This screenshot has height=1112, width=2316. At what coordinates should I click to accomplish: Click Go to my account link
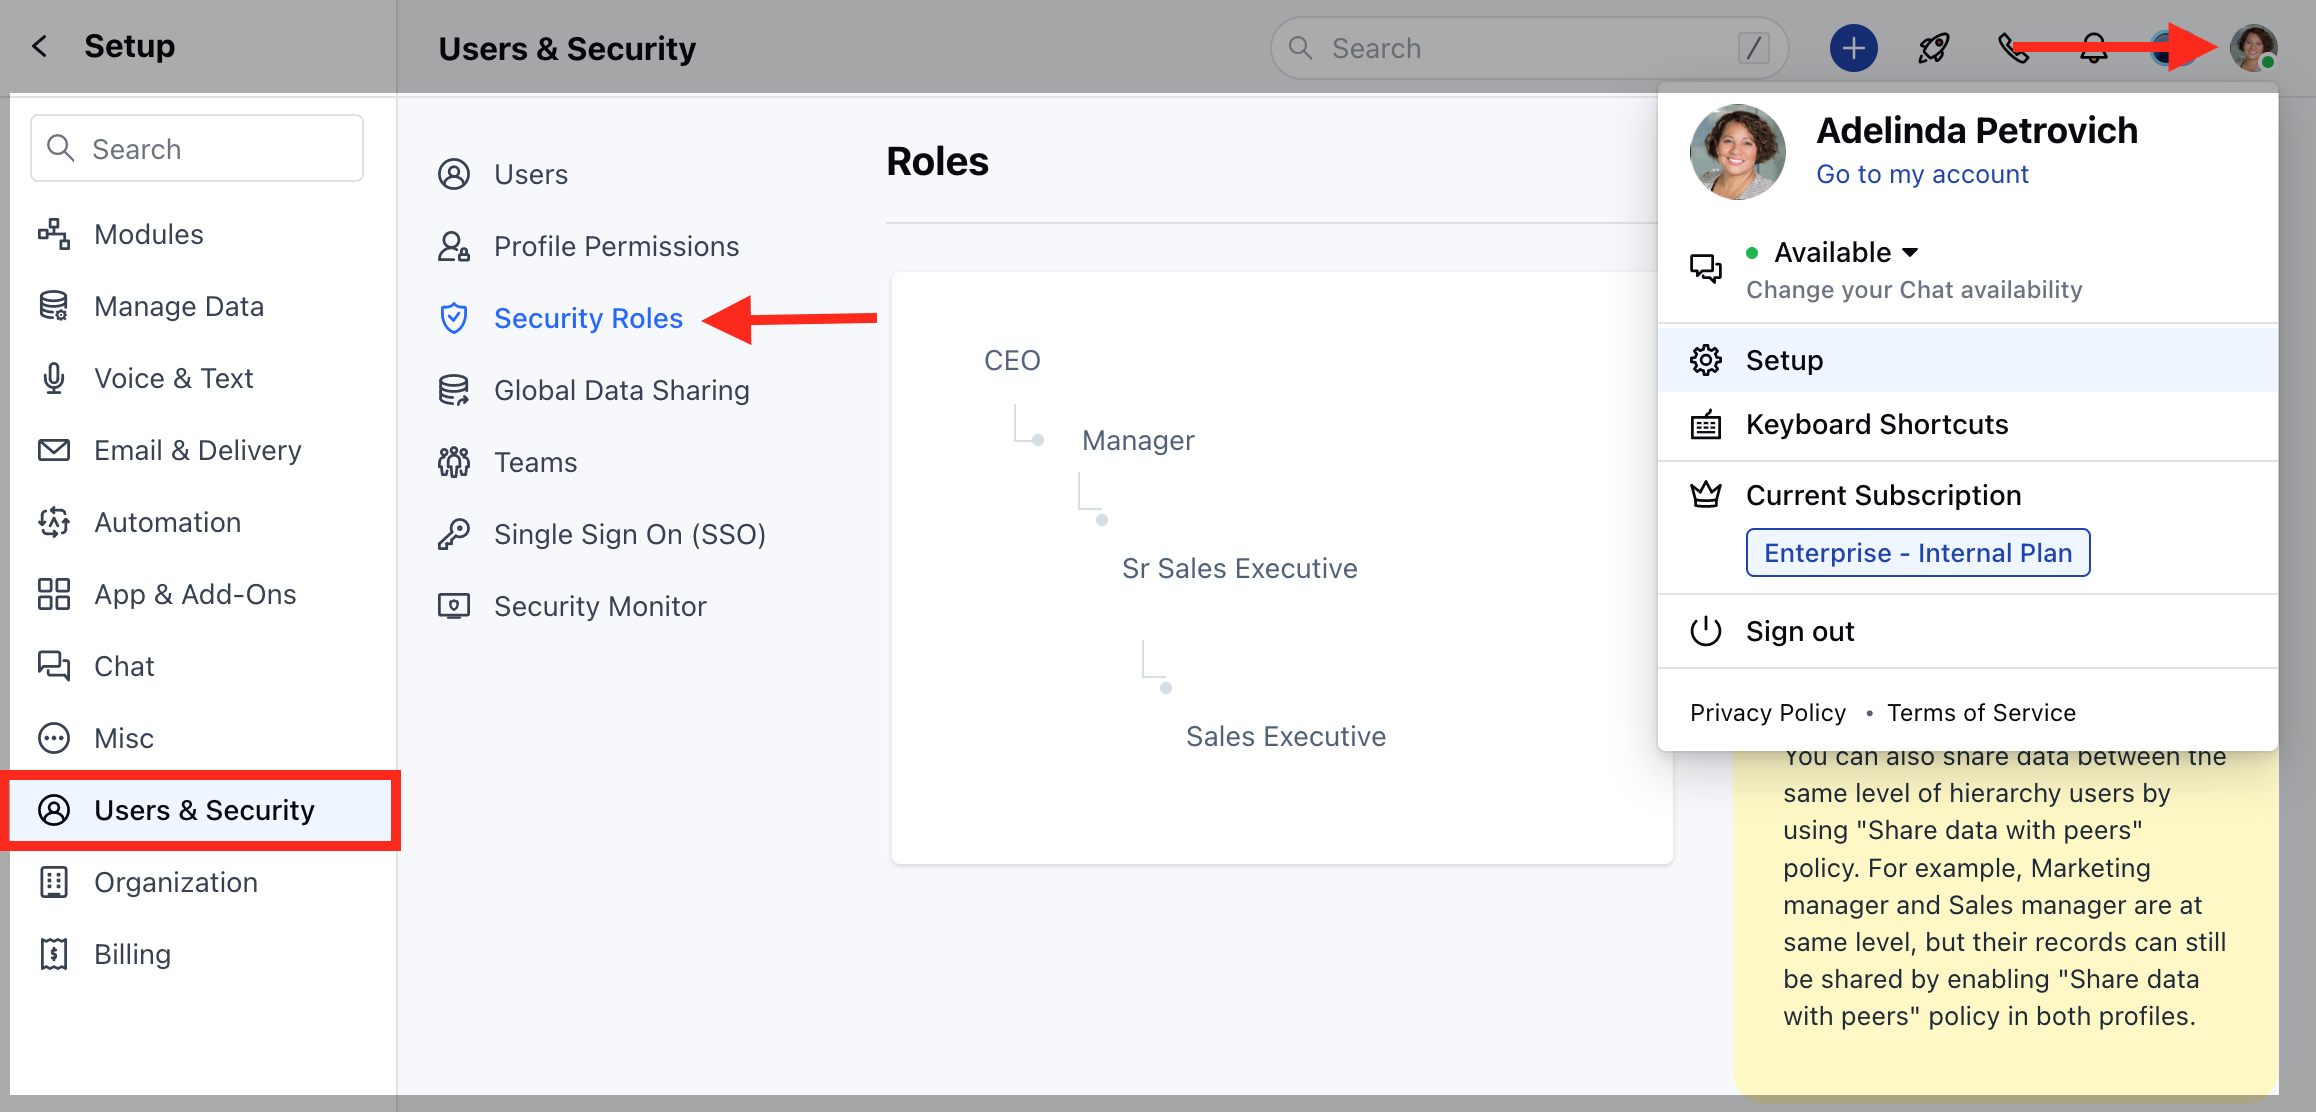(1922, 174)
